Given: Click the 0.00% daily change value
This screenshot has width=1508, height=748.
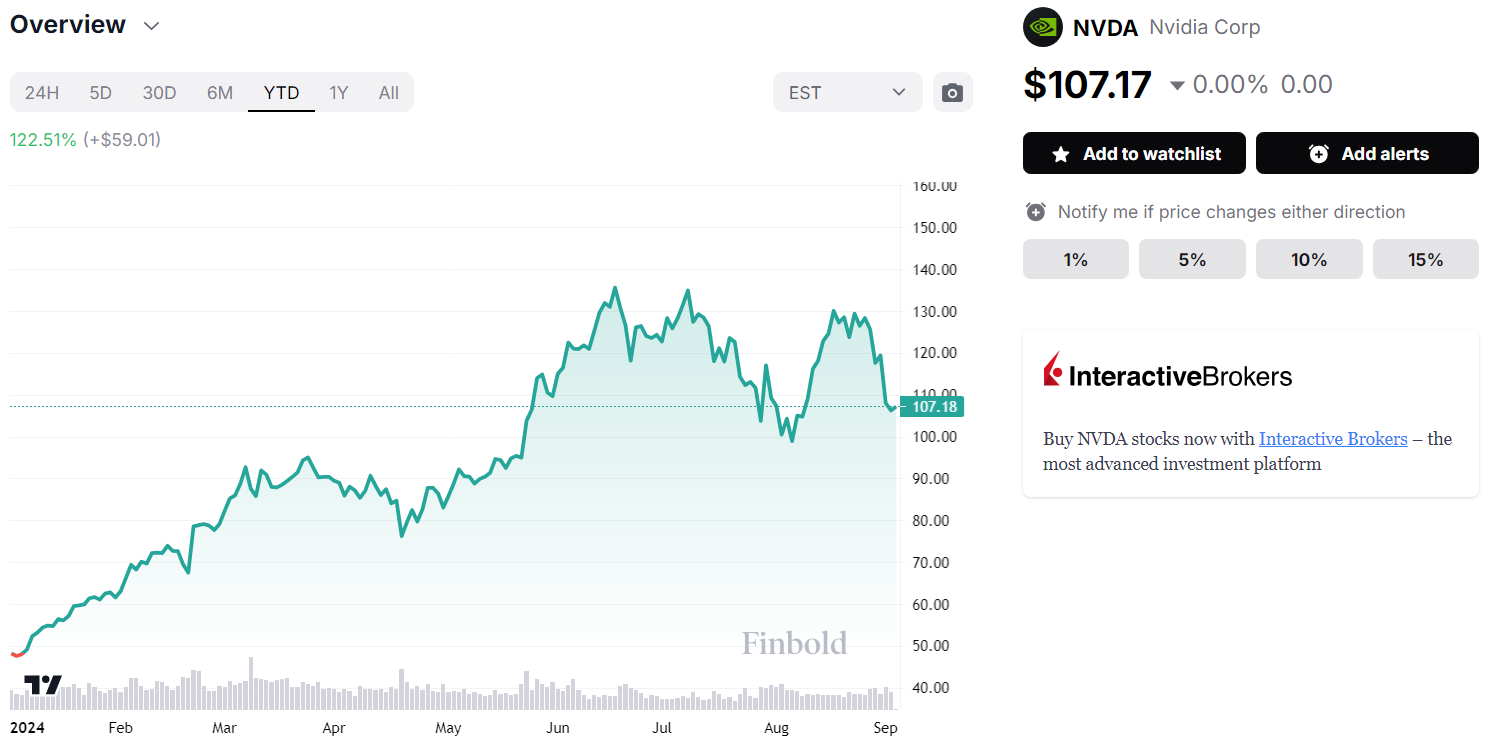Looking at the screenshot, I should (1230, 84).
